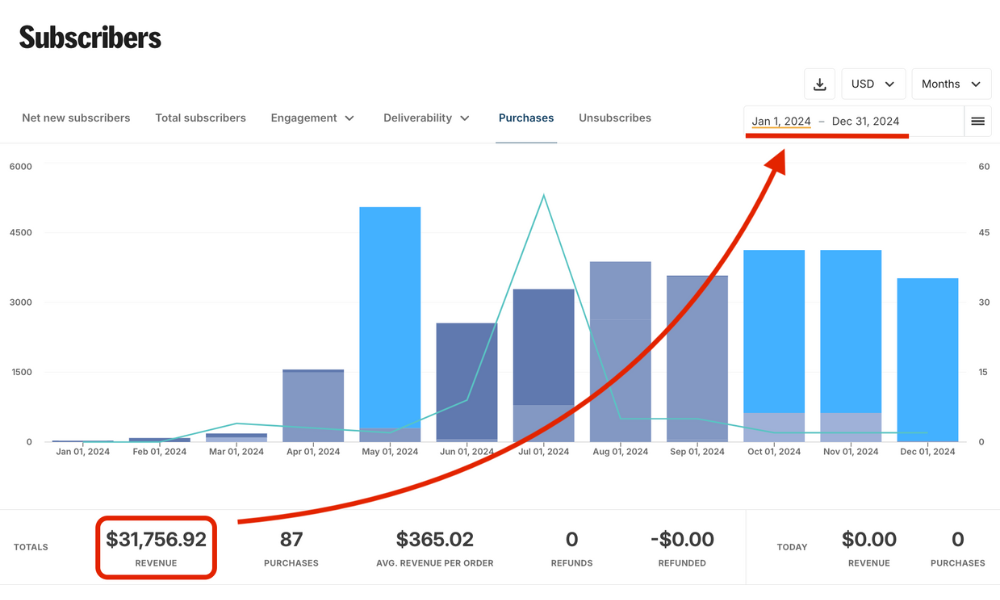Click the Jan 1, 2024 start date
Viewport: 1000px width, 600px height.
(781, 121)
